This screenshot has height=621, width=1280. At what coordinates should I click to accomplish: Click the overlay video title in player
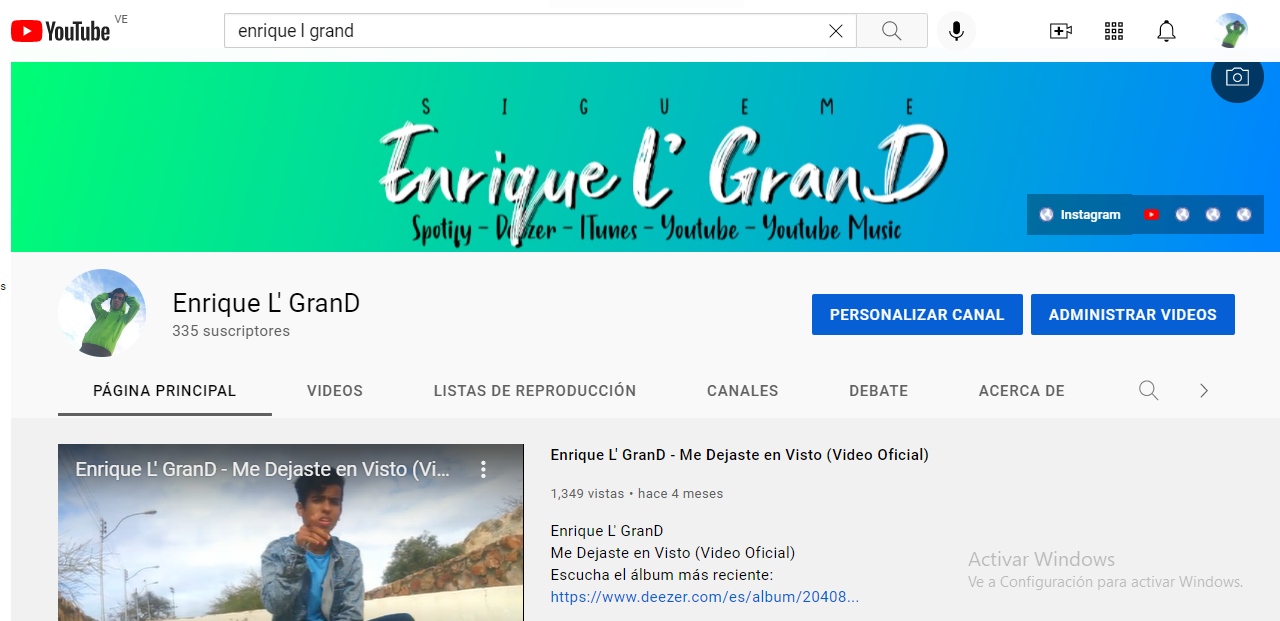tap(263, 469)
